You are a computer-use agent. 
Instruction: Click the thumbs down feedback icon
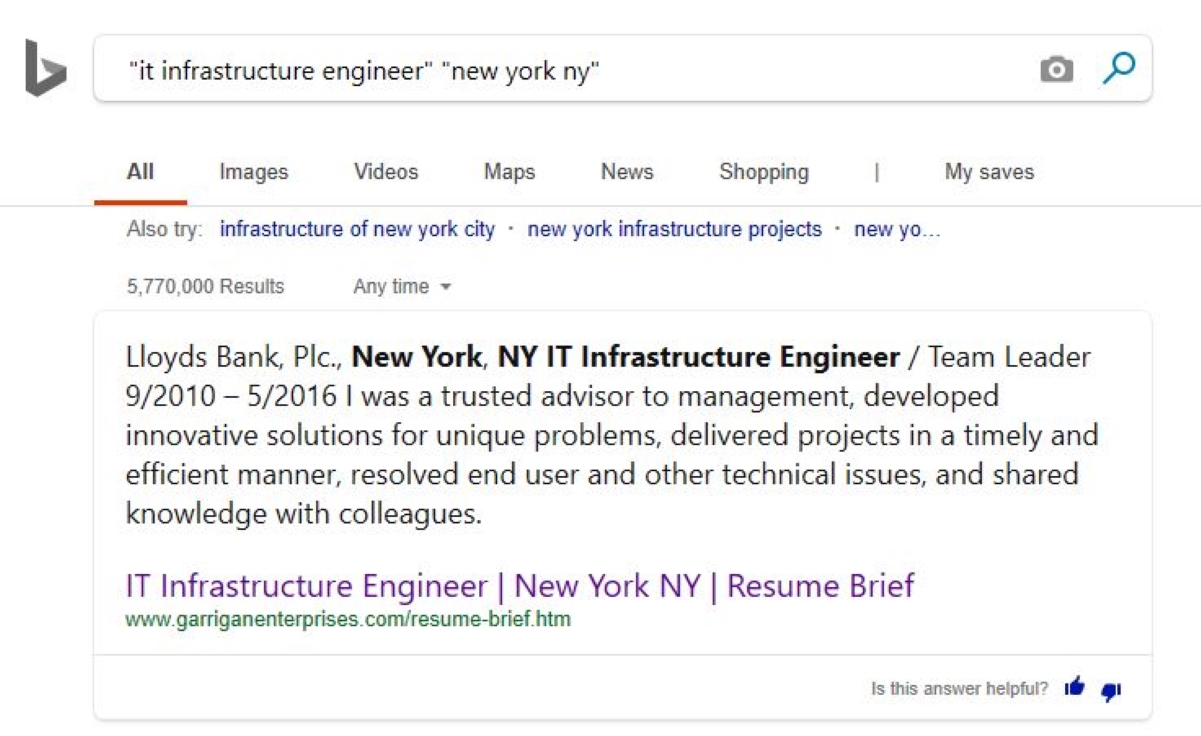(1111, 690)
